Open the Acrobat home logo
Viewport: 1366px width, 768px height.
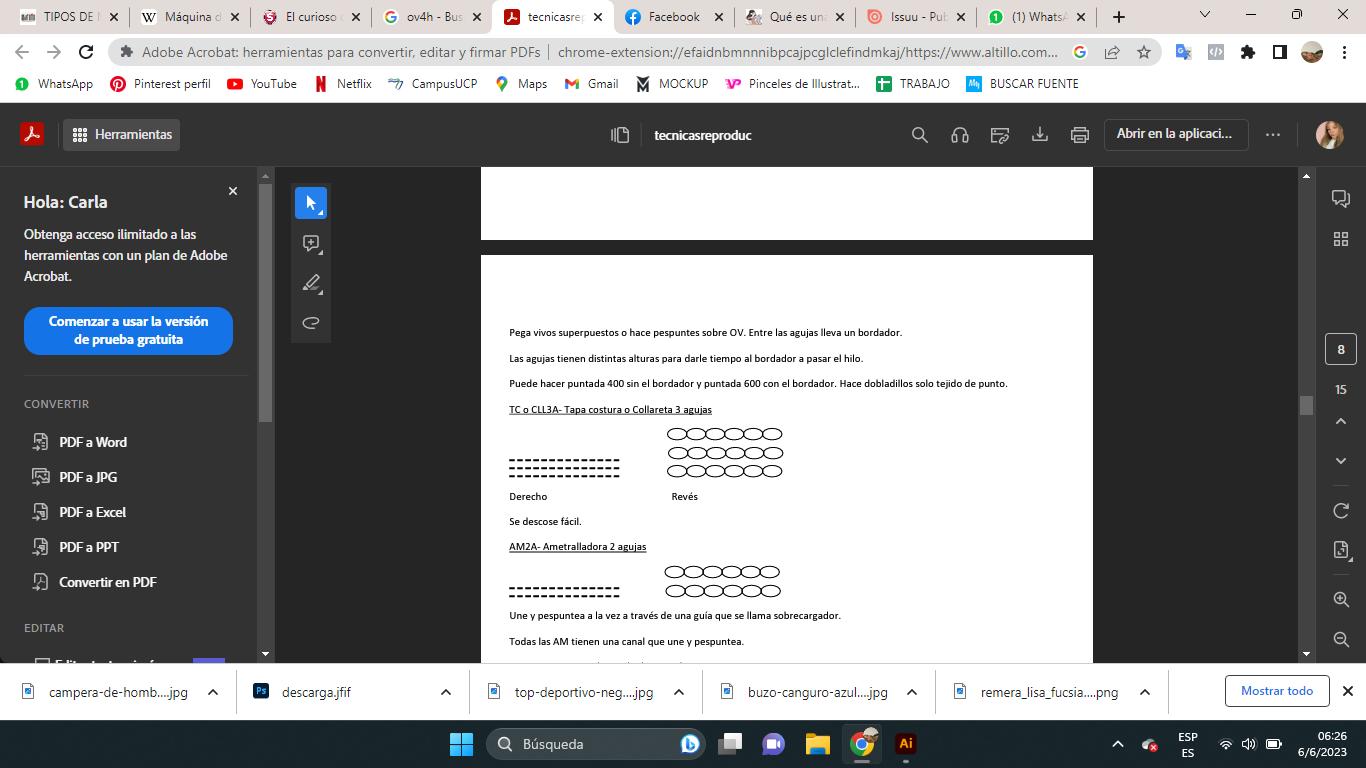tap(32, 134)
